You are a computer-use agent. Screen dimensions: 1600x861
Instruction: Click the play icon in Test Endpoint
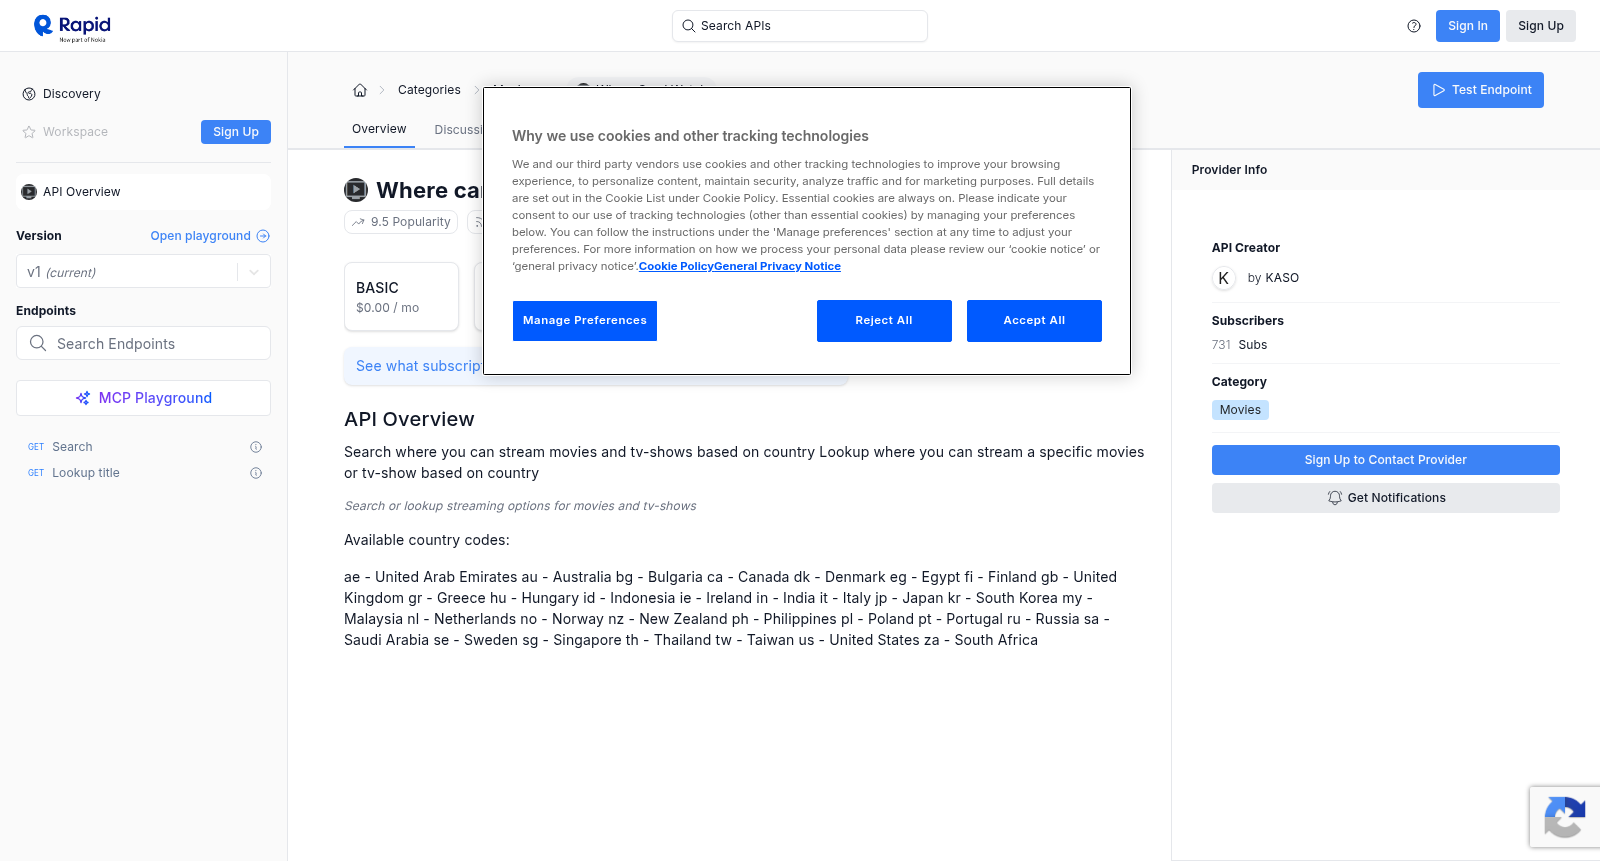1439,90
